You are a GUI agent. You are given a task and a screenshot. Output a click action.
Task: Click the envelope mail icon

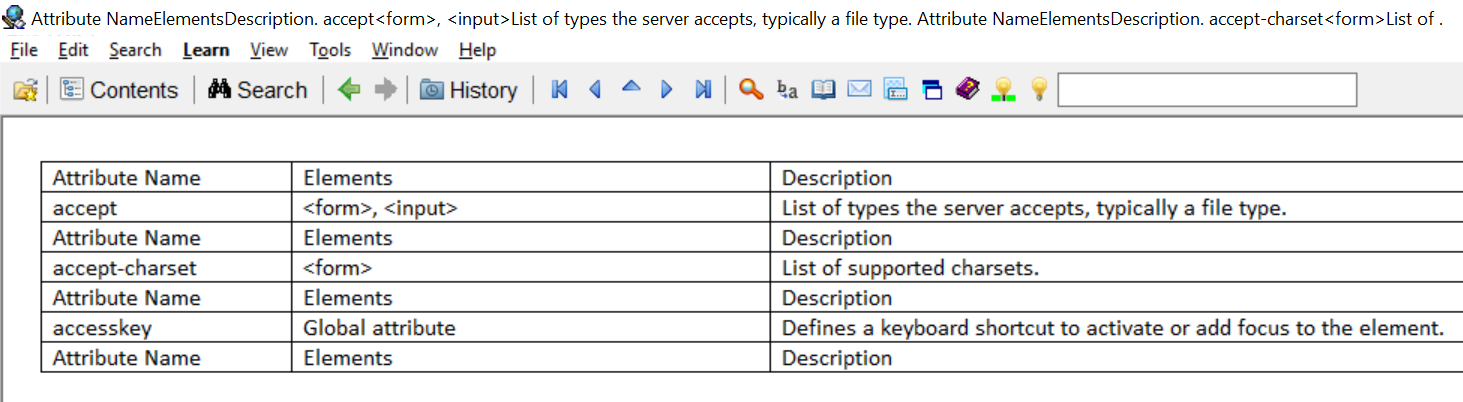pos(859,90)
